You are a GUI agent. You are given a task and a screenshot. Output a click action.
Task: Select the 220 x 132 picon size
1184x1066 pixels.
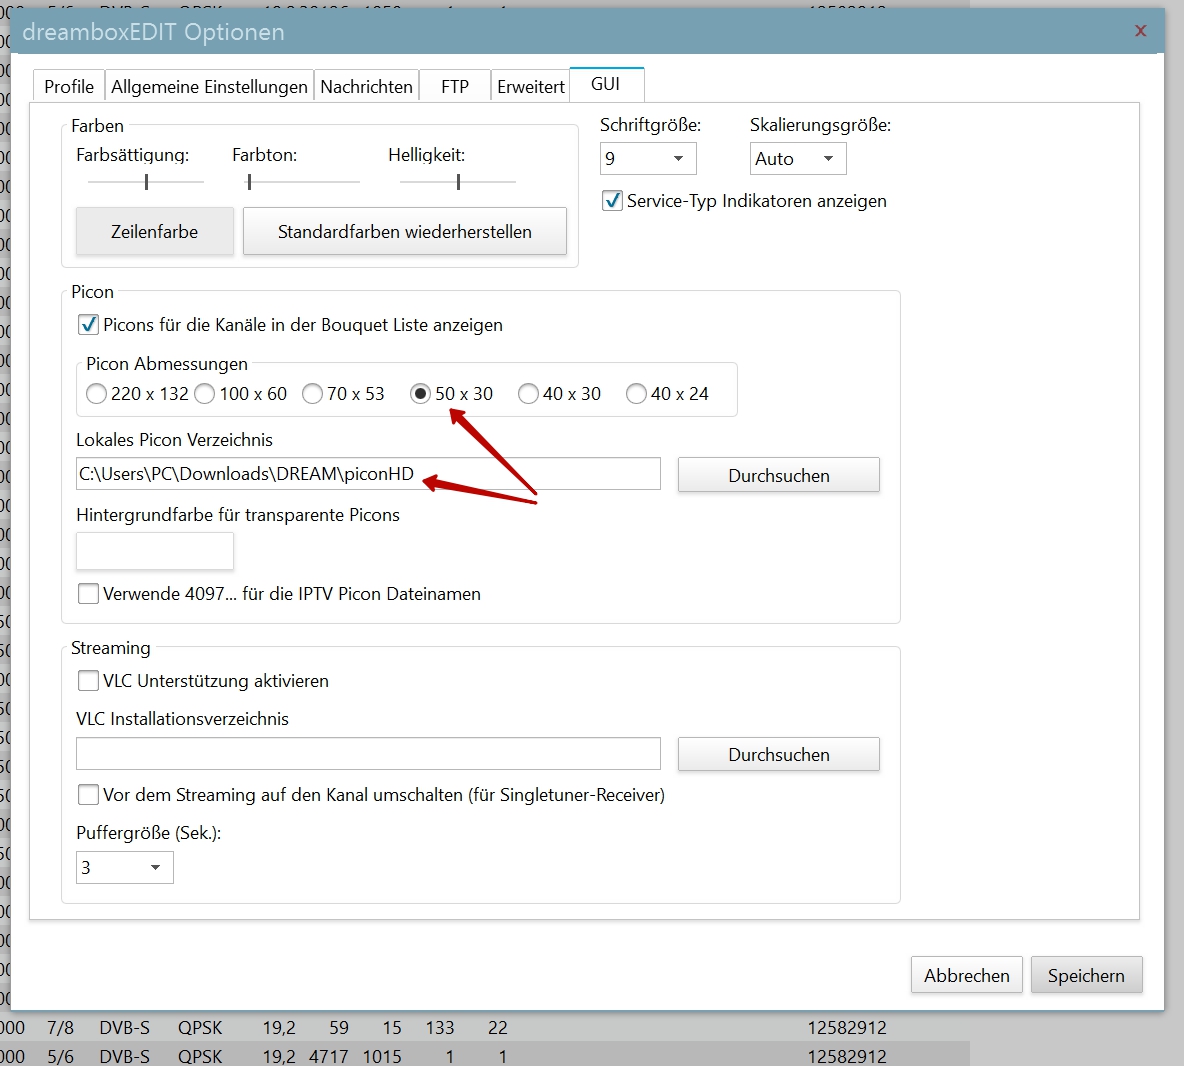97,394
